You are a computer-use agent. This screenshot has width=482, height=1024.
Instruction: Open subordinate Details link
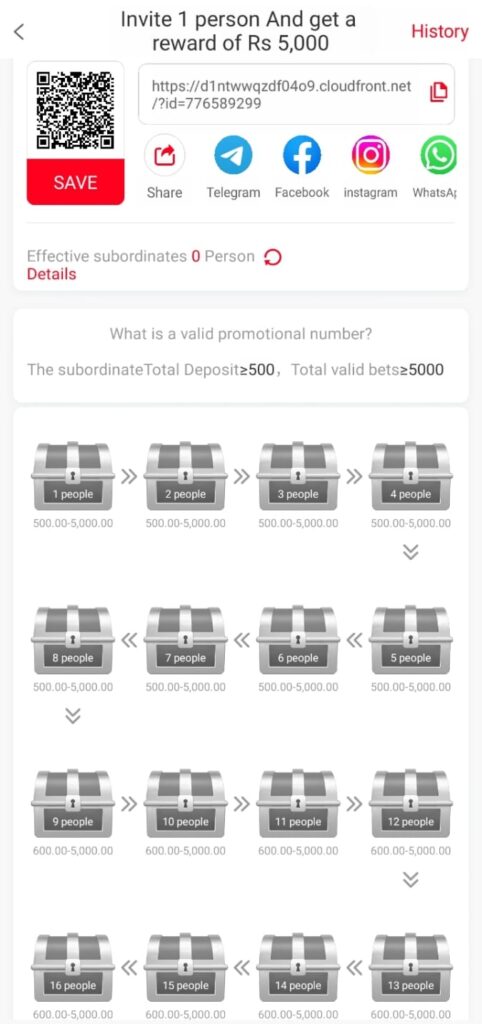pos(52,274)
